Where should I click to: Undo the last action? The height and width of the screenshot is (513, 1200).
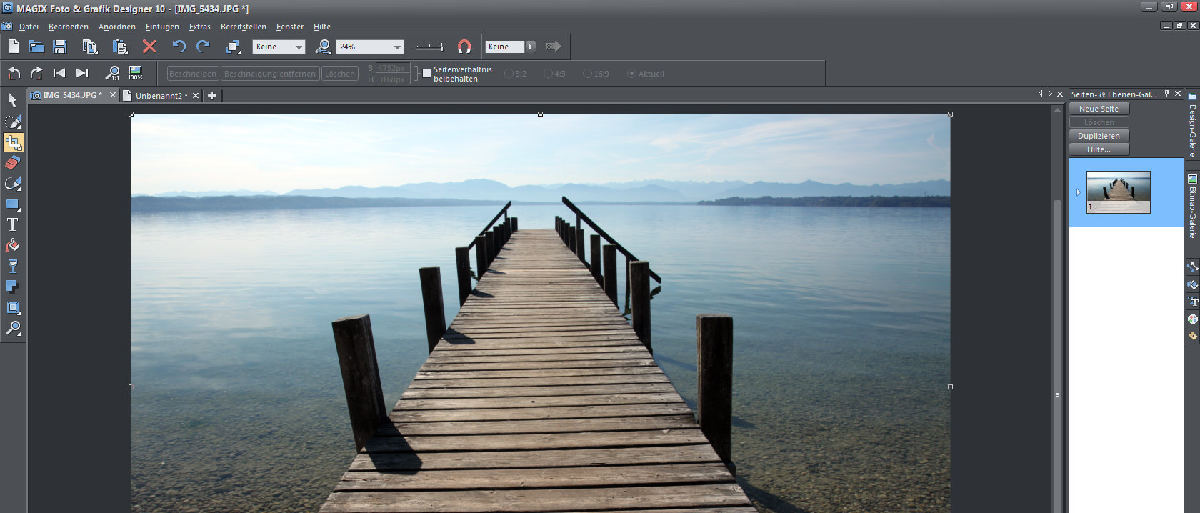click(x=179, y=46)
